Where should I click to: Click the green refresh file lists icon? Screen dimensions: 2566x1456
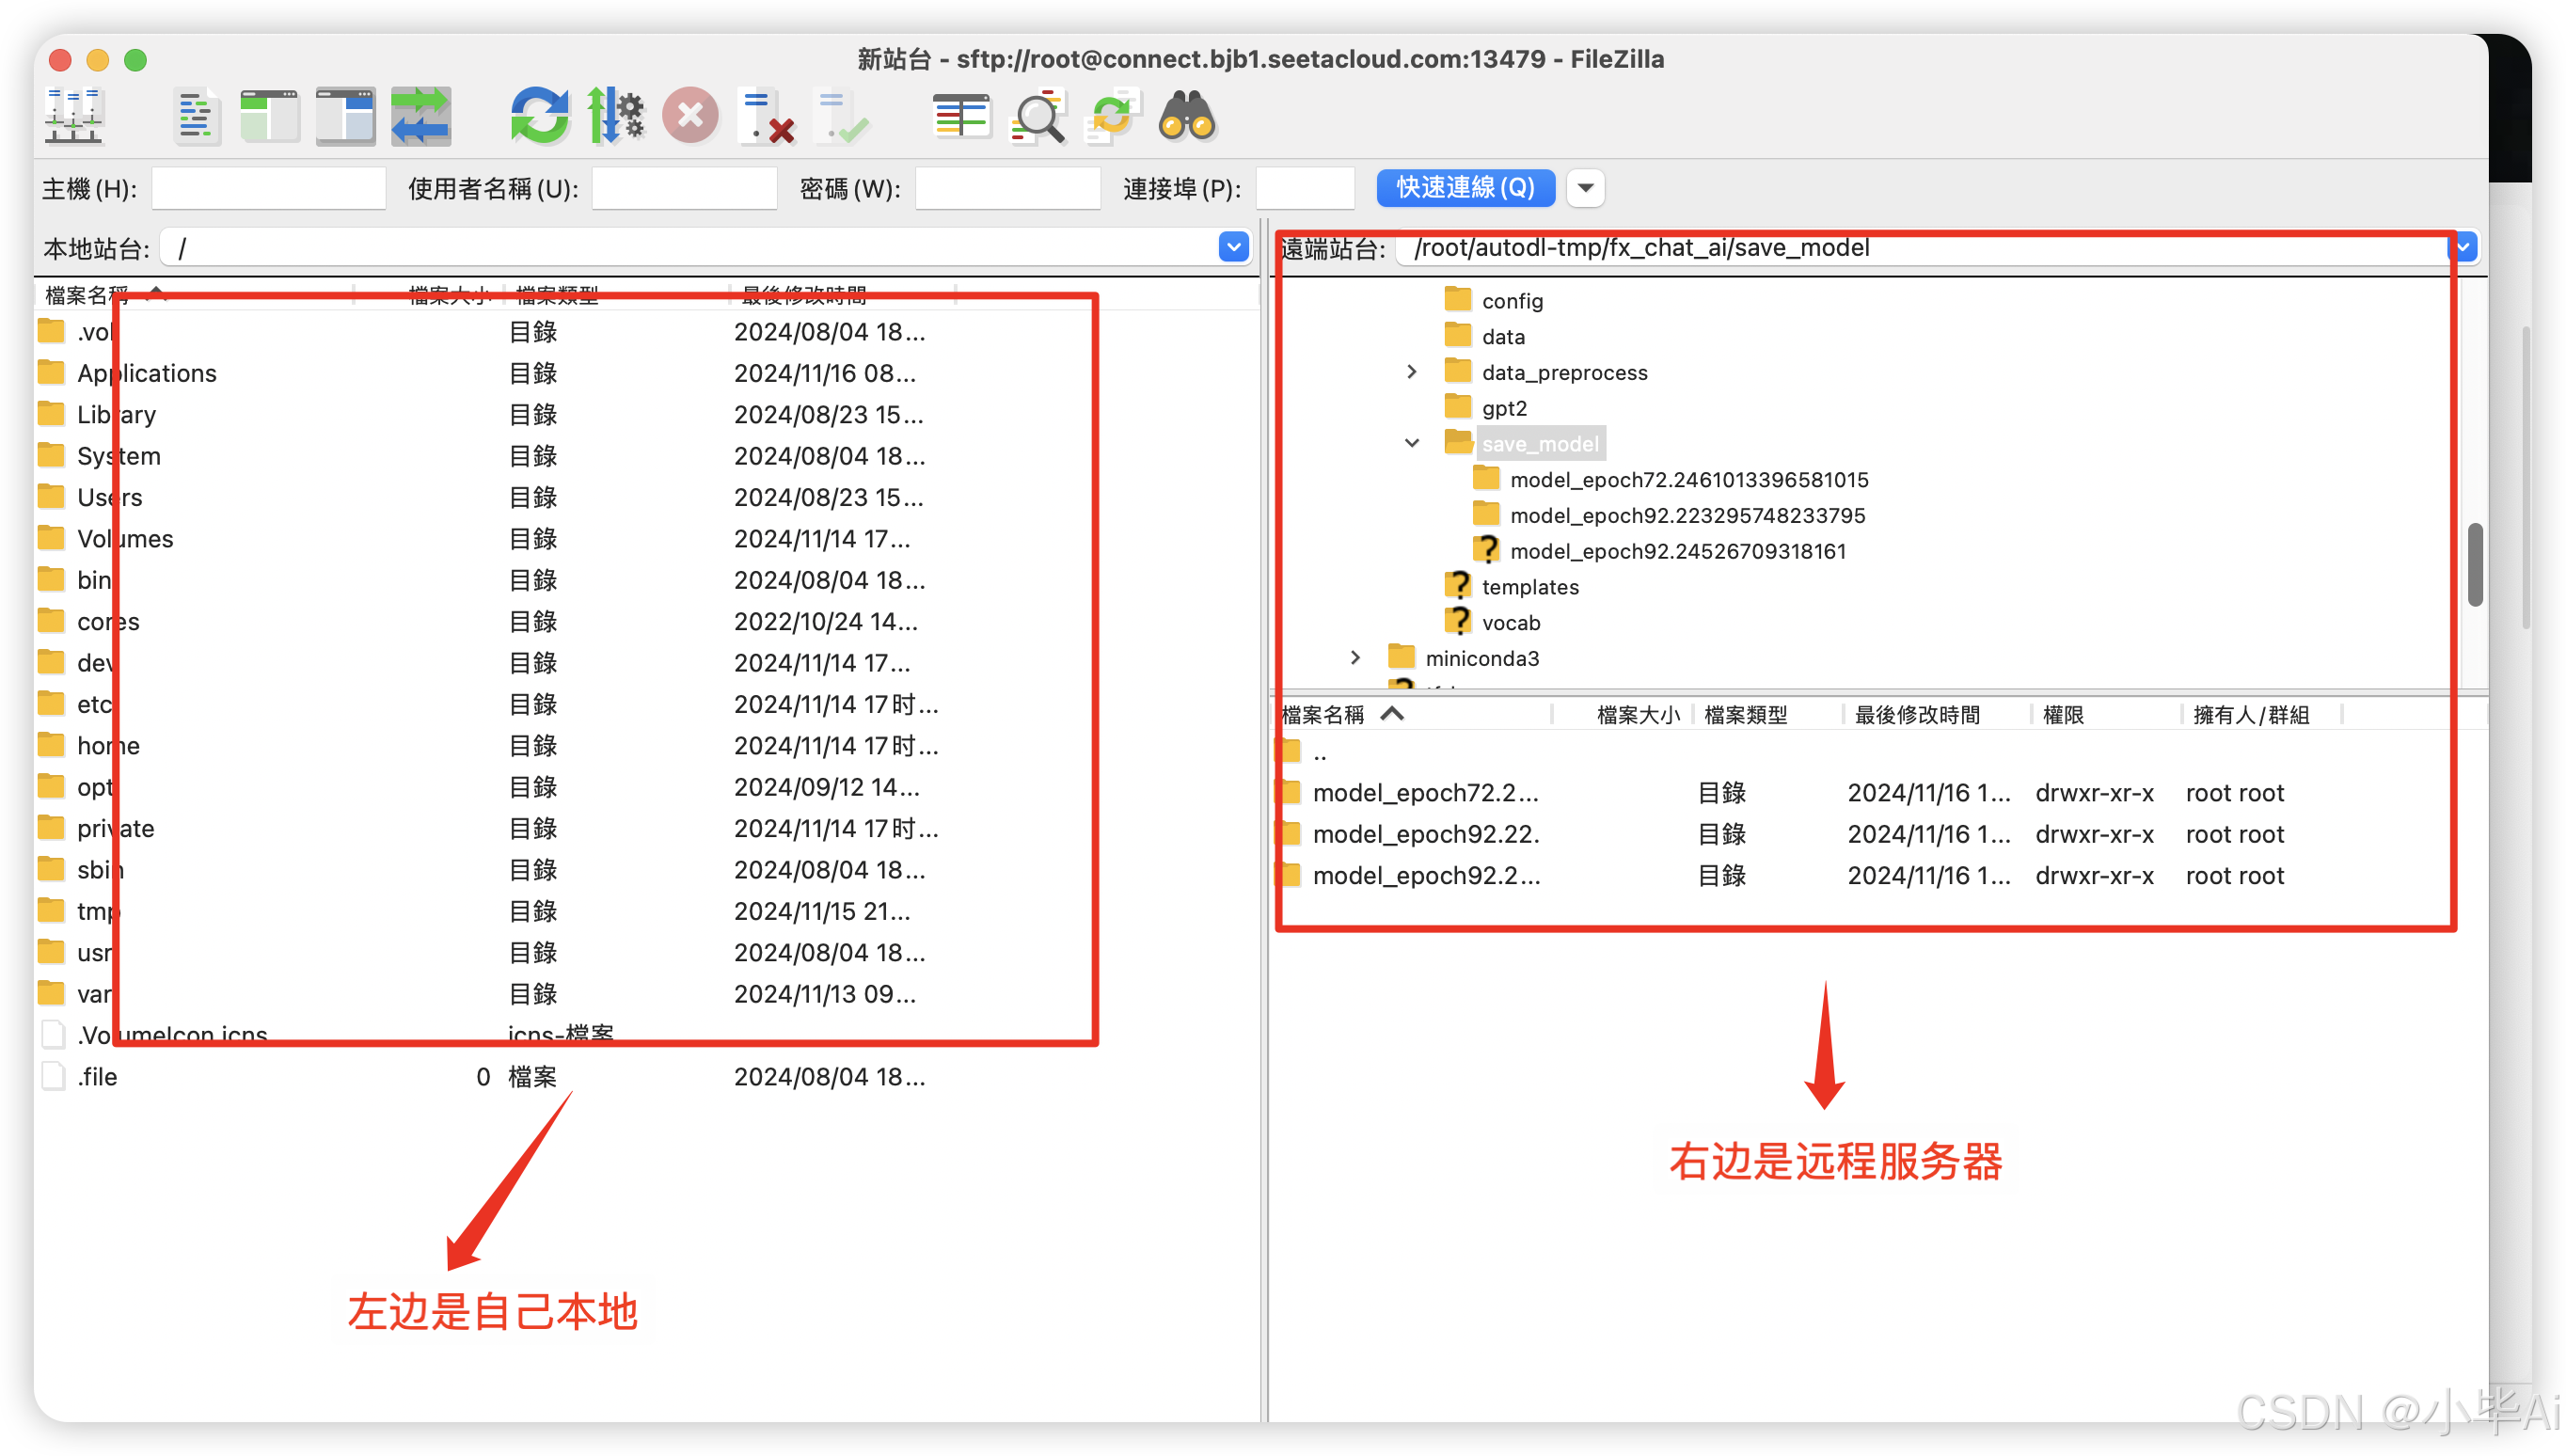(x=540, y=117)
